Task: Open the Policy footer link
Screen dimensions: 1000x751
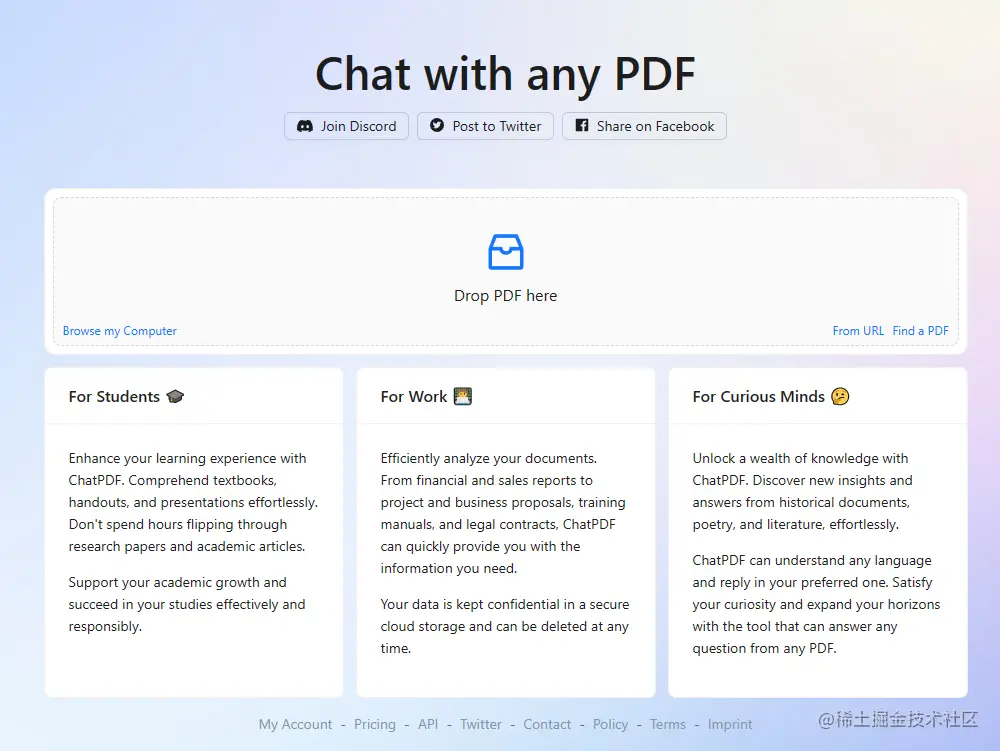Action: point(610,724)
